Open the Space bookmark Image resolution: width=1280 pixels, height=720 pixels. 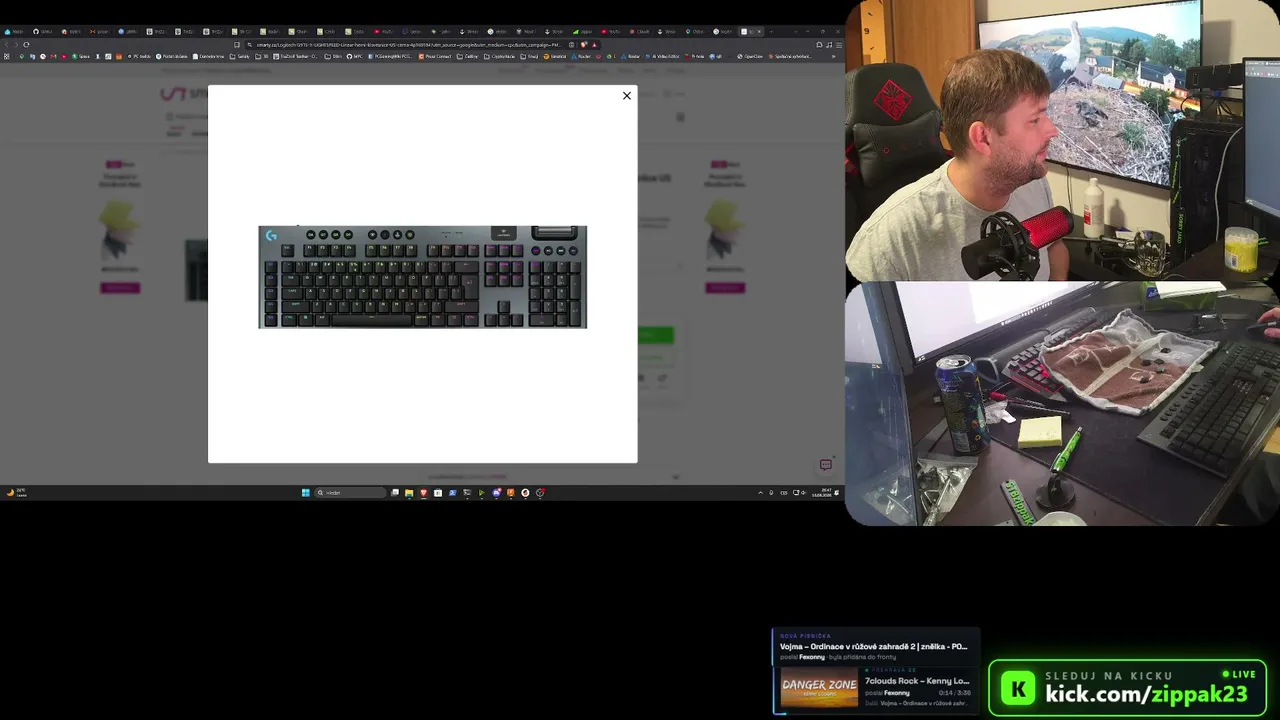tap(81, 56)
